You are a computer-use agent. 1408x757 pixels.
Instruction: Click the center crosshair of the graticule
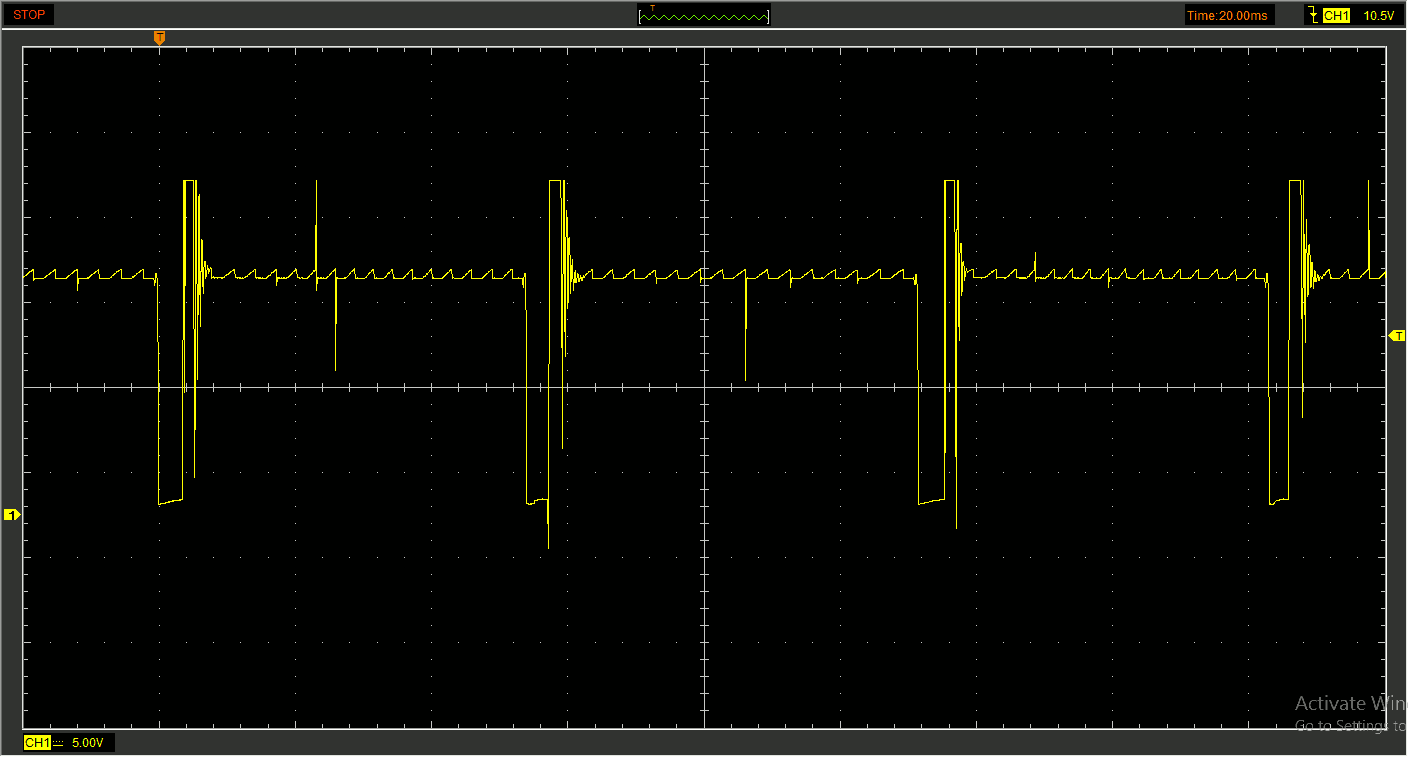(704, 387)
